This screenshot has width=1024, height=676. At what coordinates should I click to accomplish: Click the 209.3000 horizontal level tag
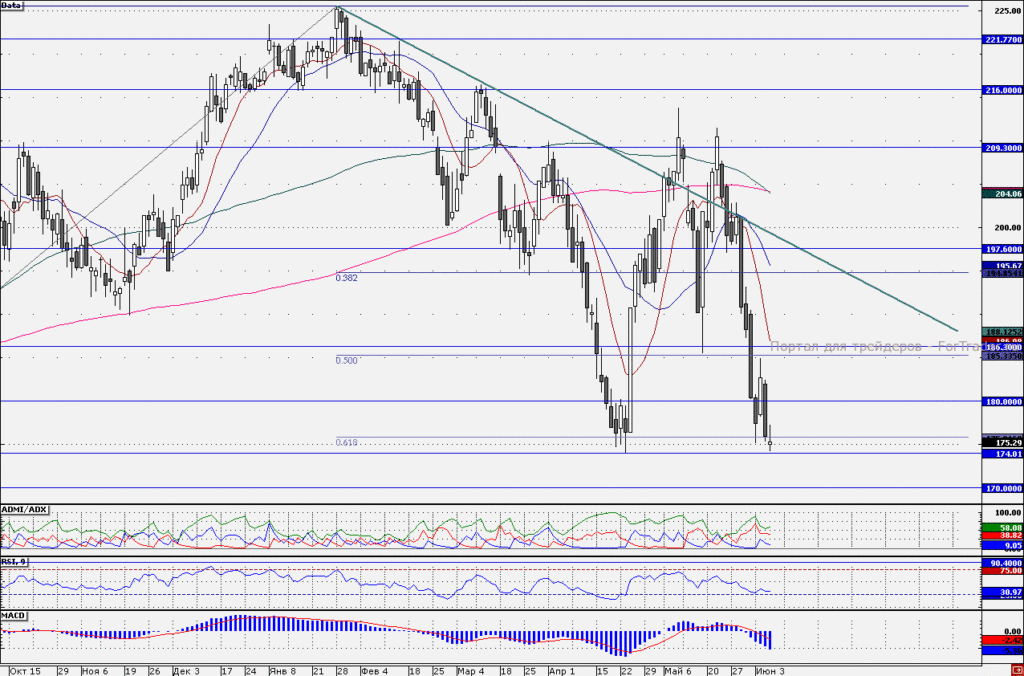(x=1002, y=148)
